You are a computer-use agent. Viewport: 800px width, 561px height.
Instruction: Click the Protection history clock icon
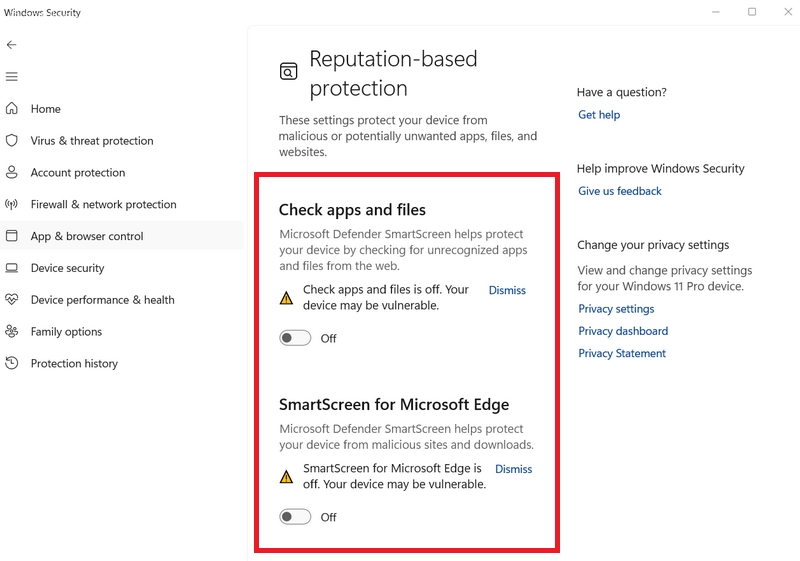point(12,363)
